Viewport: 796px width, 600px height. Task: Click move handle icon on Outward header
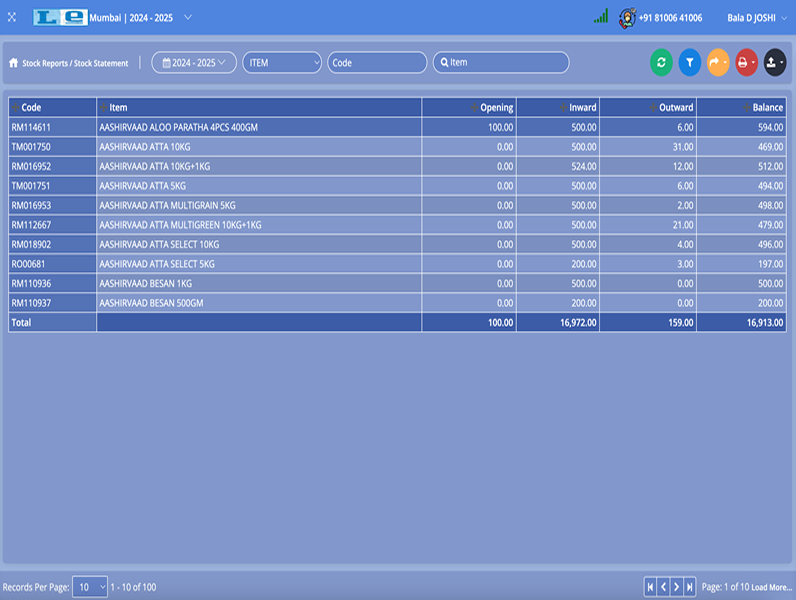(653, 108)
